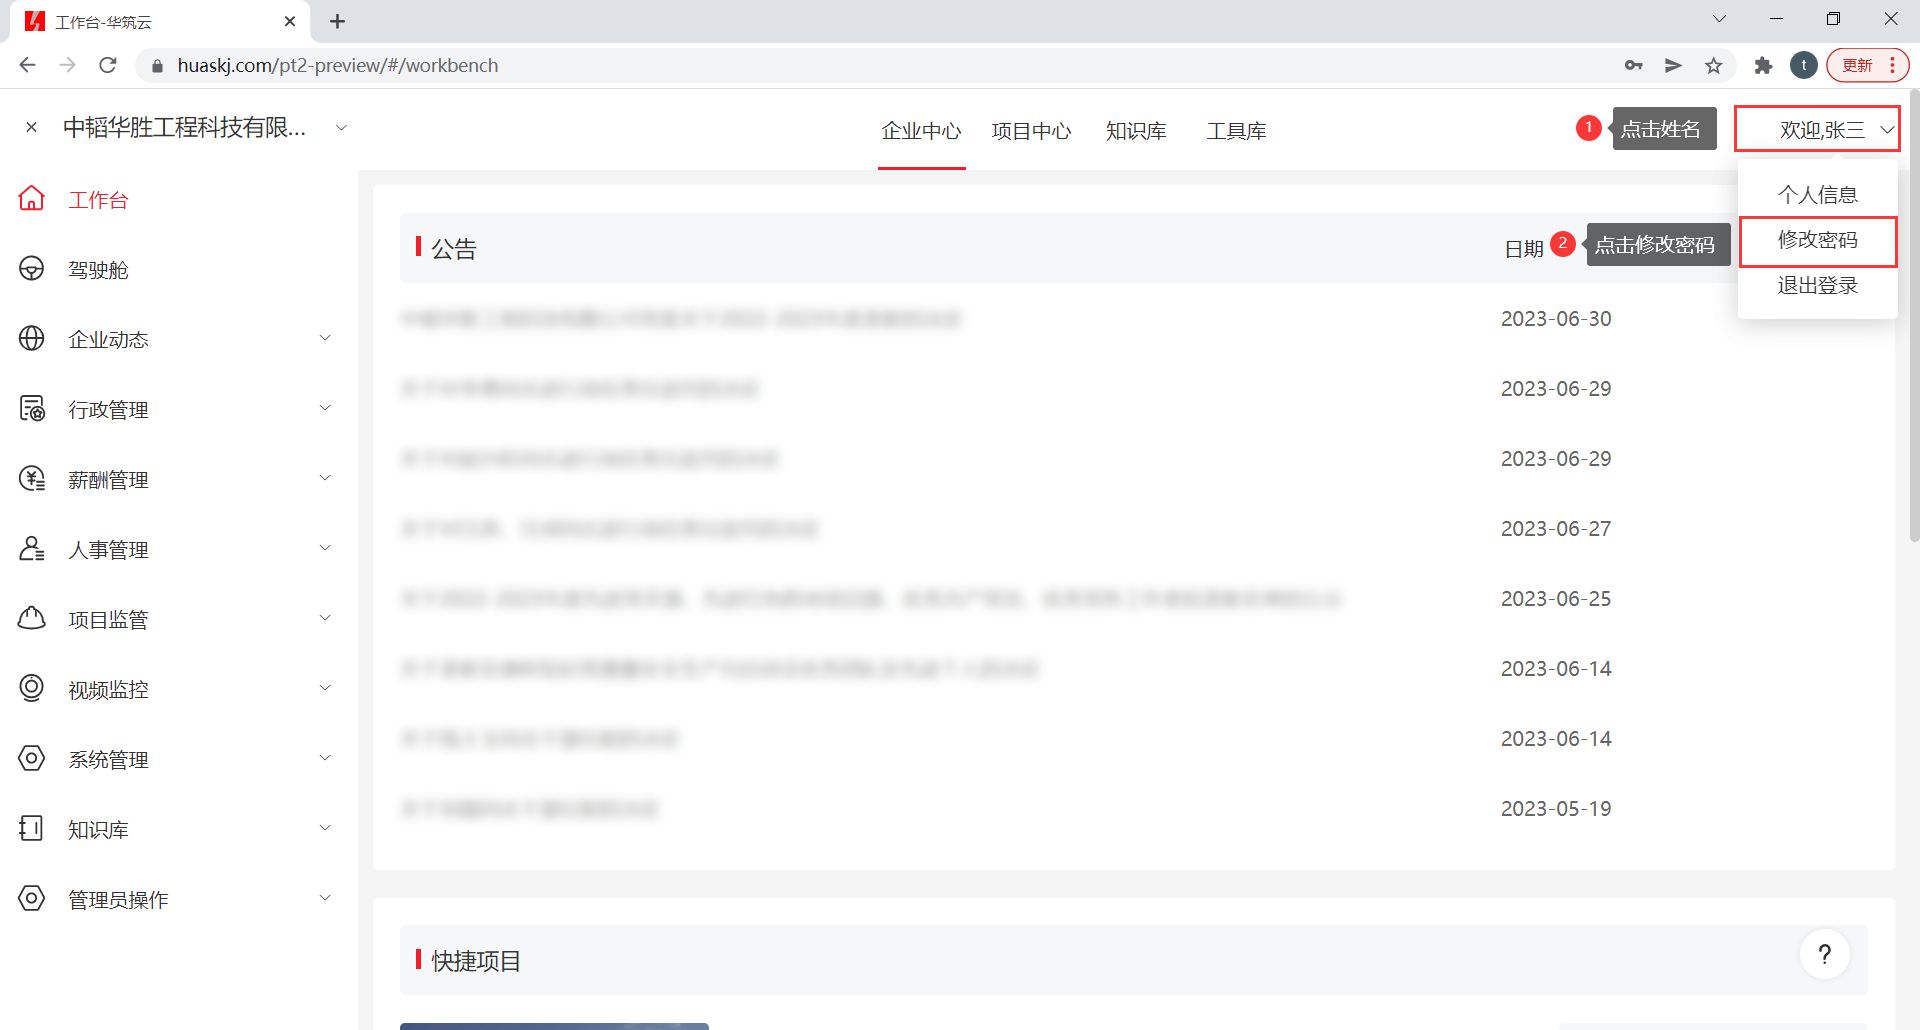Click the 视频监控 camera icon

[32, 689]
